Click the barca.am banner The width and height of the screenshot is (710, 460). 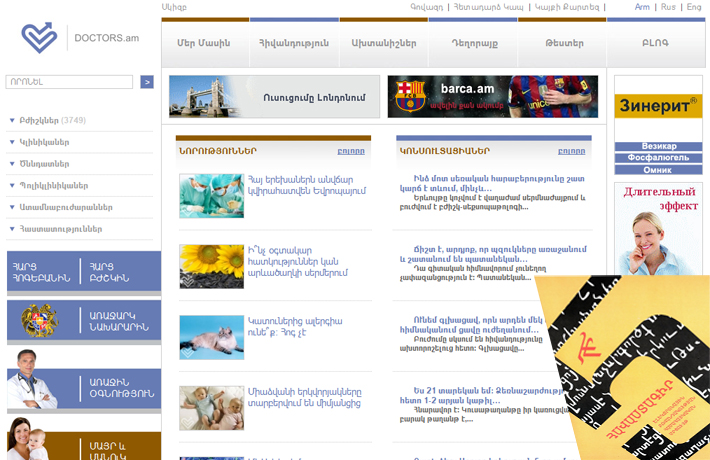(493, 96)
